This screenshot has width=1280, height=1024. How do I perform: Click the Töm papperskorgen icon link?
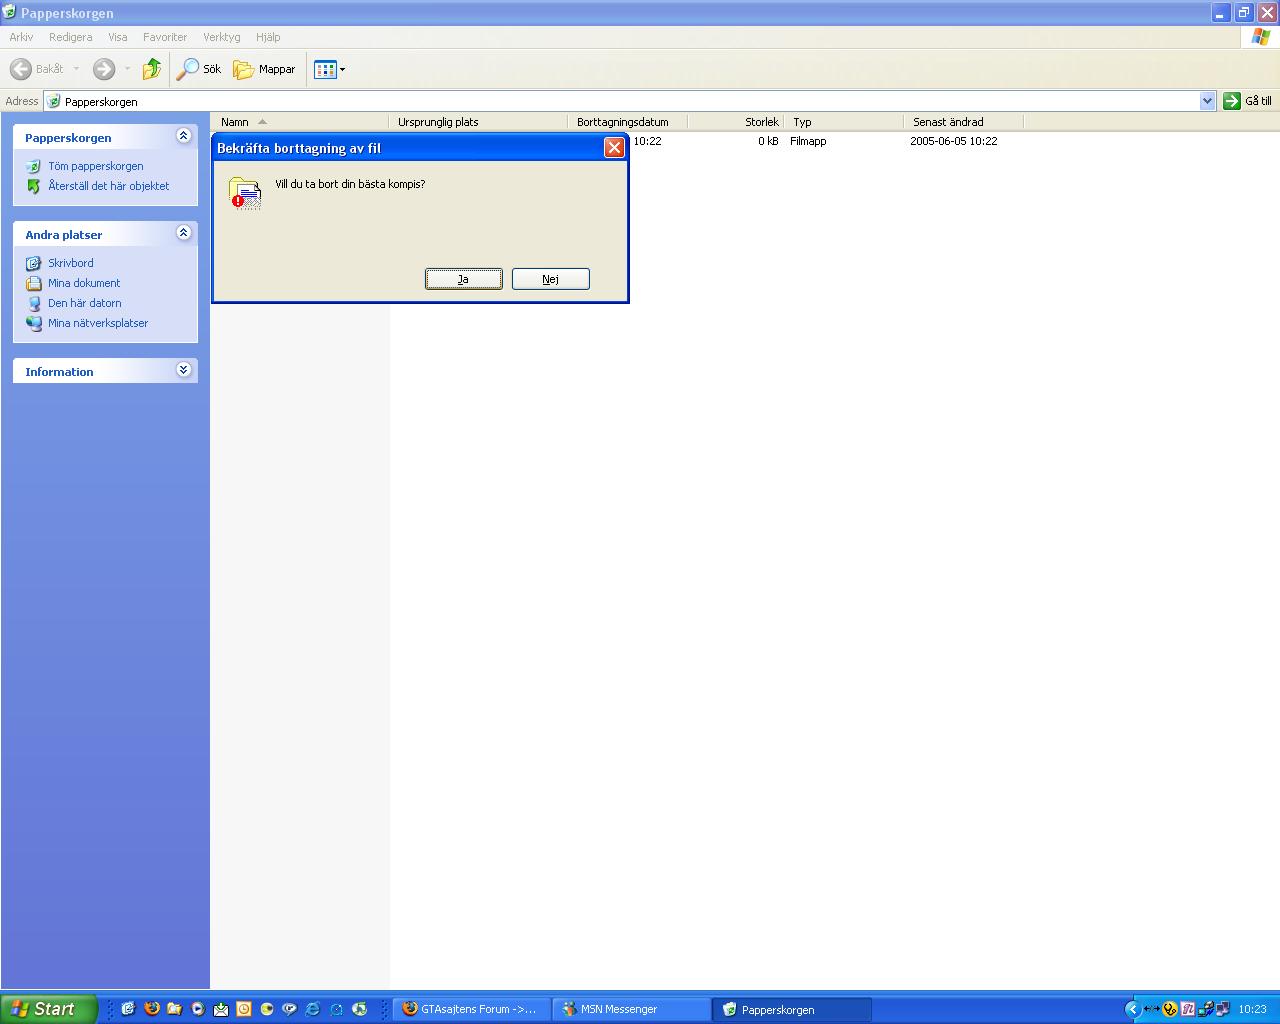(33, 166)
